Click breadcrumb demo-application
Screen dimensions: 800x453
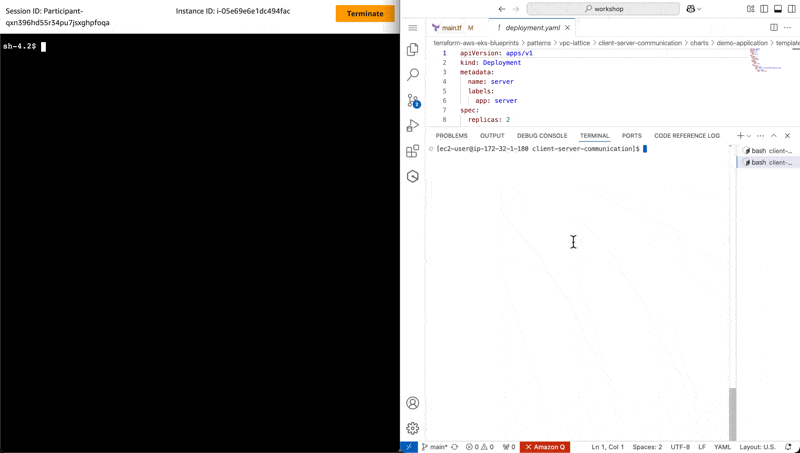742,43
